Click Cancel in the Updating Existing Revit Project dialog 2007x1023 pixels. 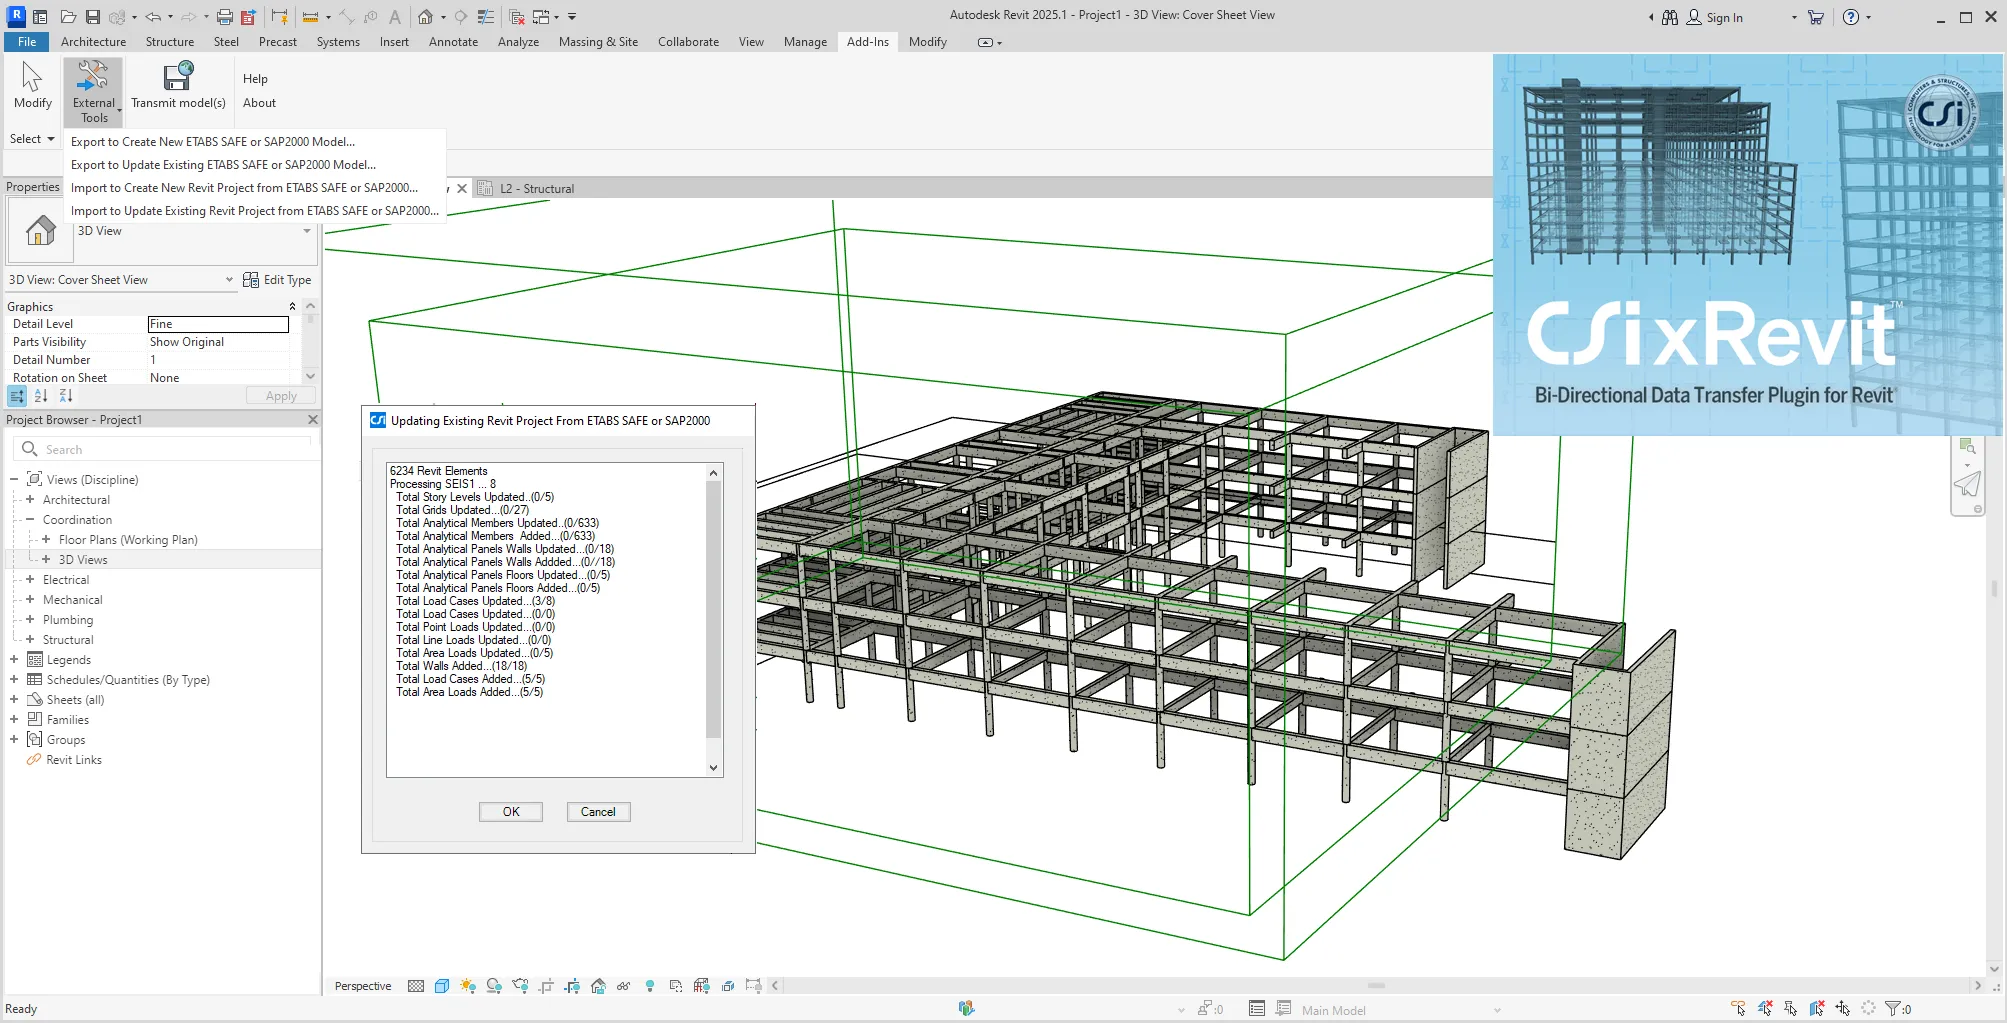point(598,812)
